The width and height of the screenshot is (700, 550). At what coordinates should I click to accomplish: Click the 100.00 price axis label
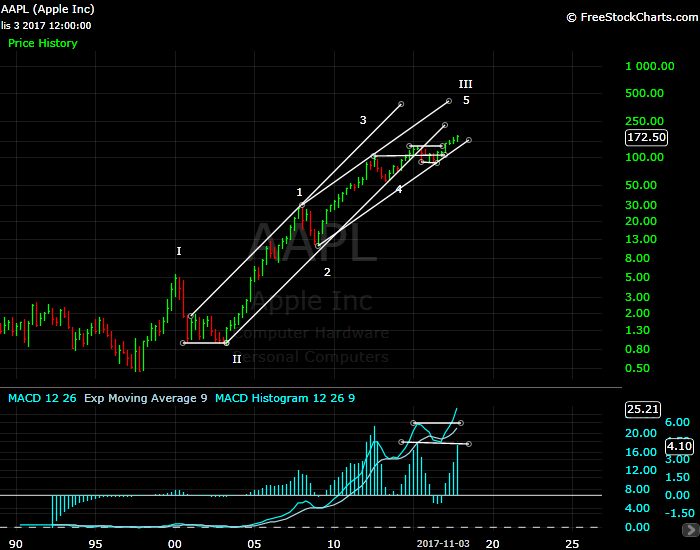coord(644,157)
